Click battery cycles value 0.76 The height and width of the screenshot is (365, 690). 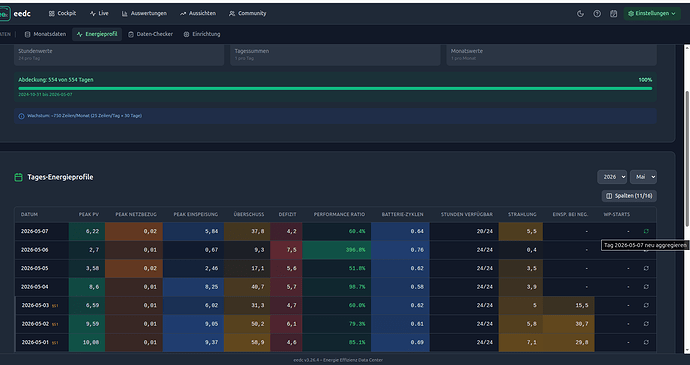coord(417,250)
